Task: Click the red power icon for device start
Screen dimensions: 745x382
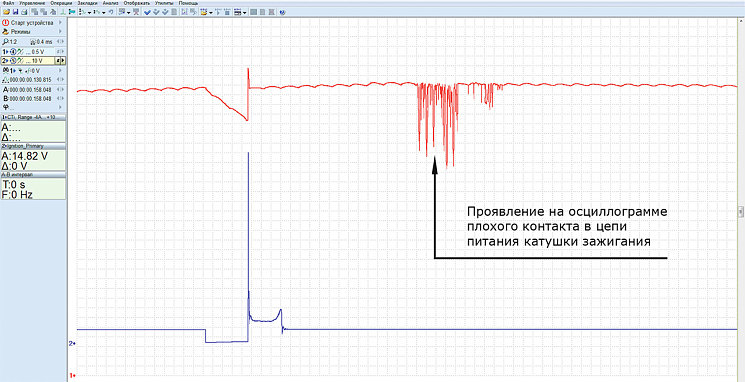Action: pos(6,22)
